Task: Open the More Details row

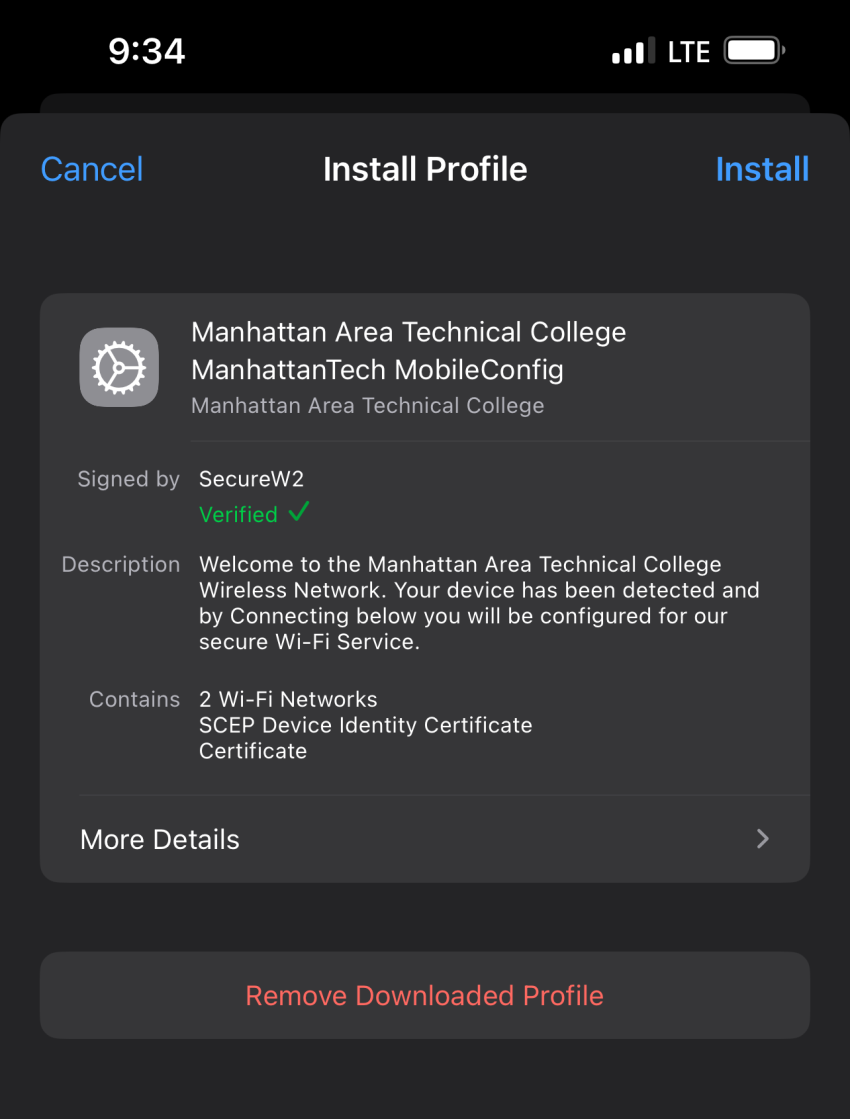Action: [x=425, y=839]
